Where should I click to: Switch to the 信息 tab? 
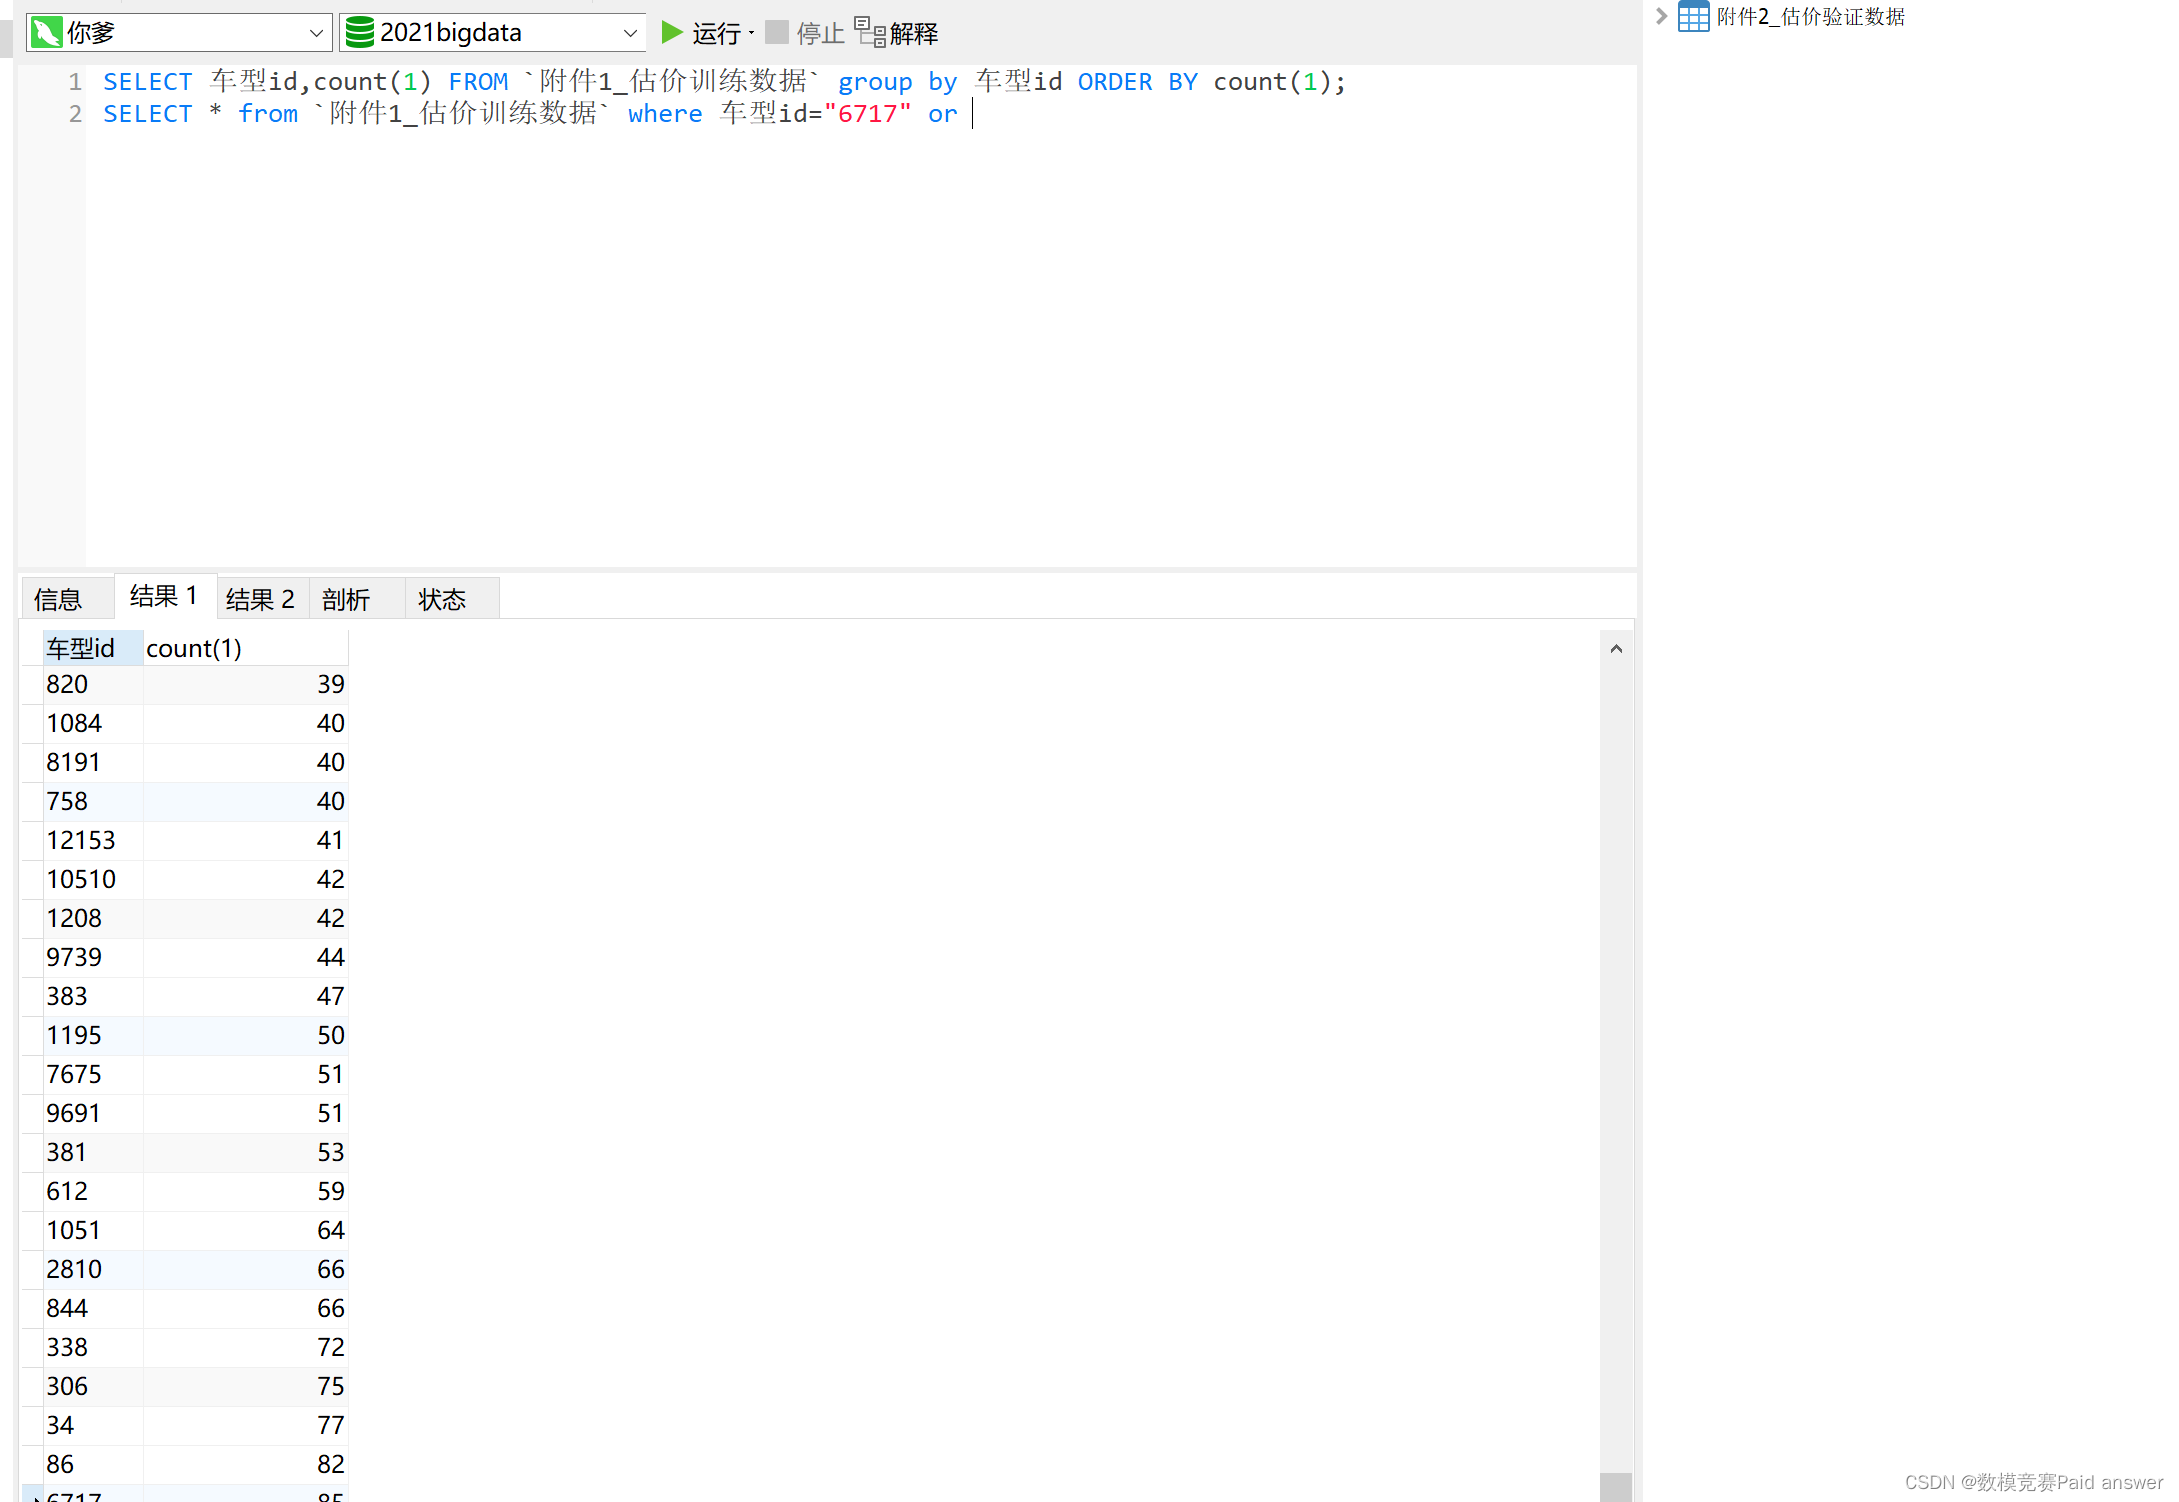coord(60,598)
